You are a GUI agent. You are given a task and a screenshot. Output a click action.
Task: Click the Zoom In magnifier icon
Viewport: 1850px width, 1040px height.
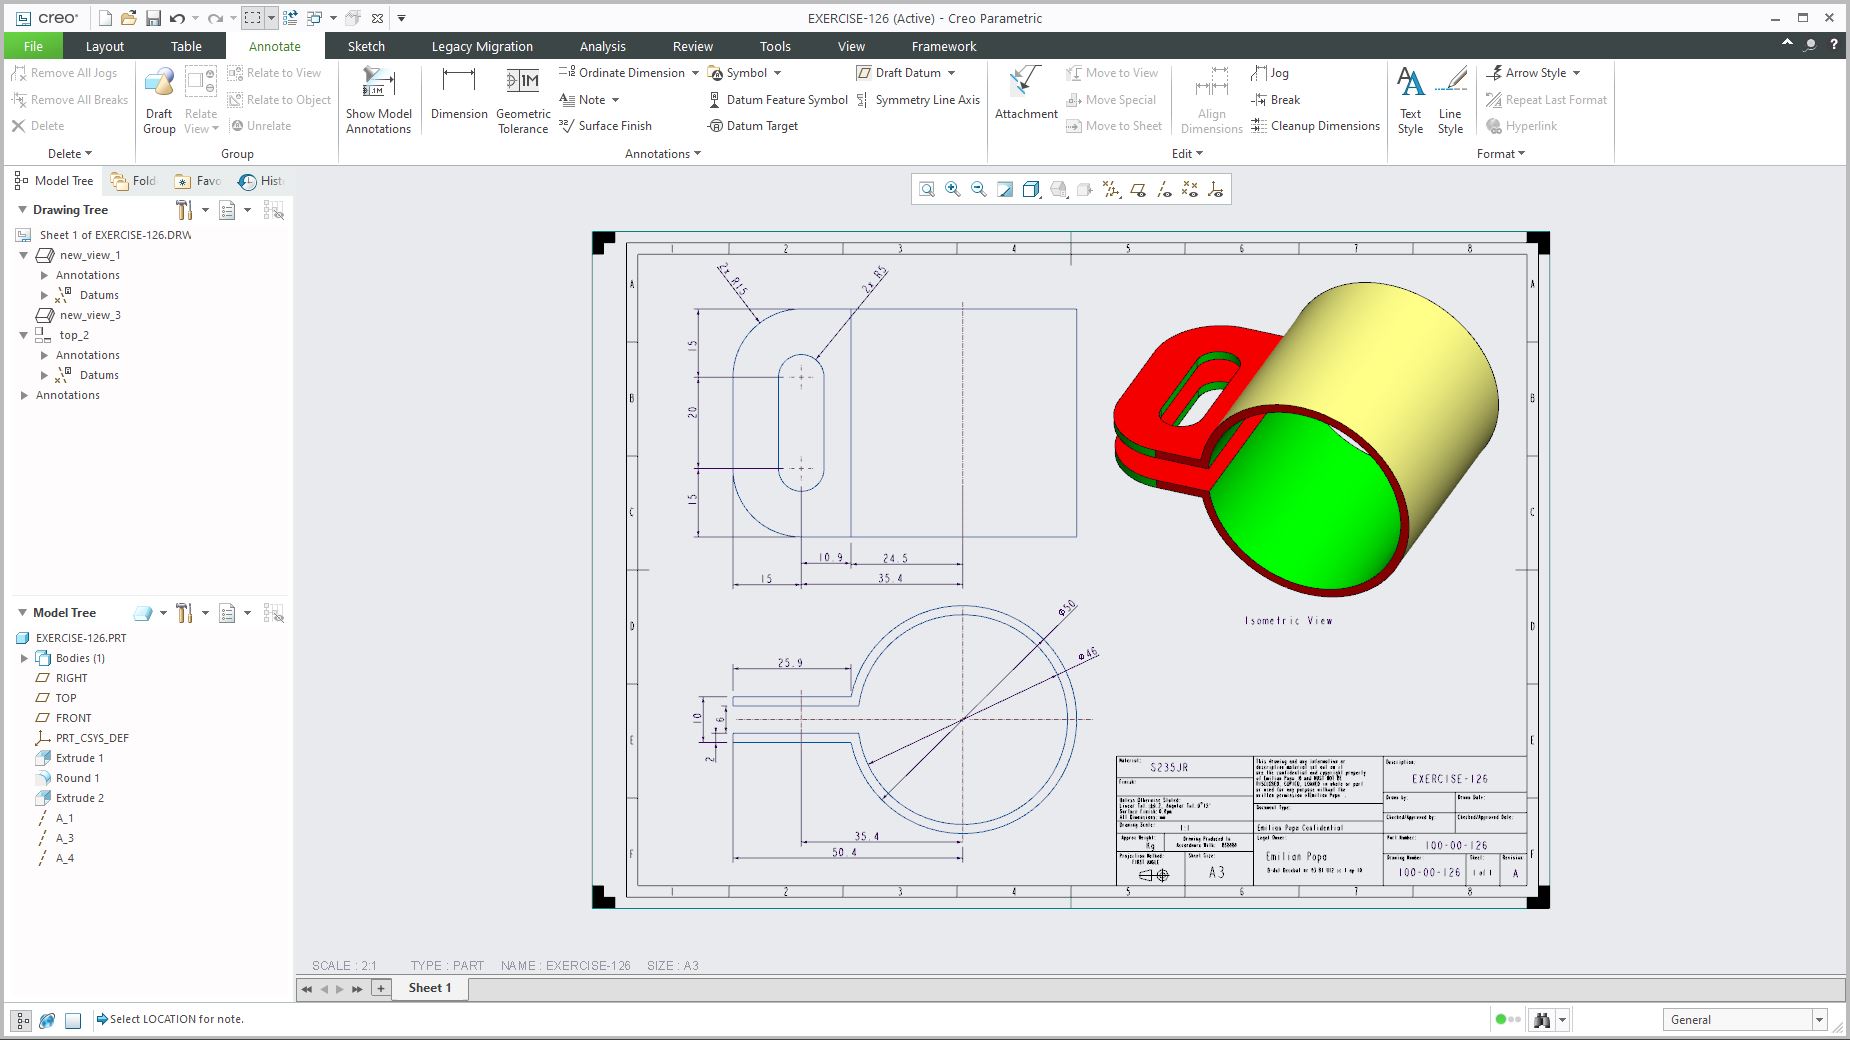coord(953,189)
